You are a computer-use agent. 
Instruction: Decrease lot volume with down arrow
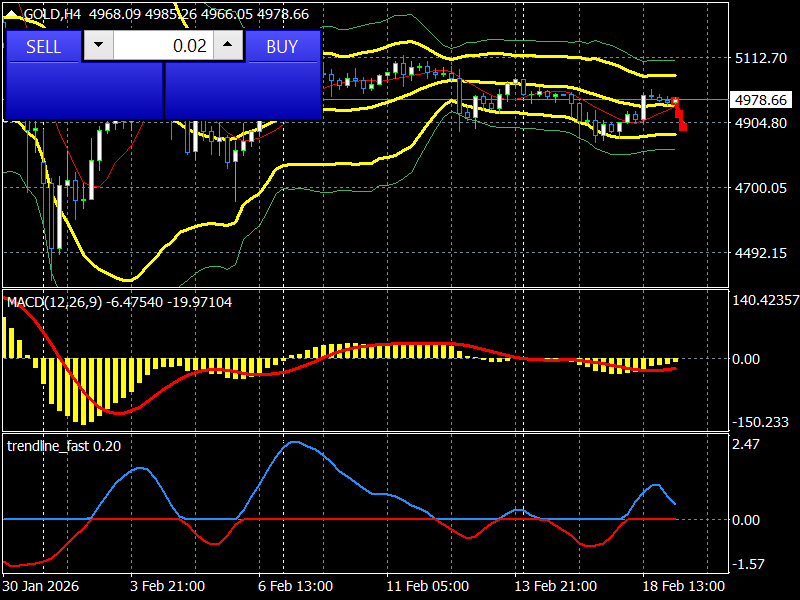(x=98, y=45)
